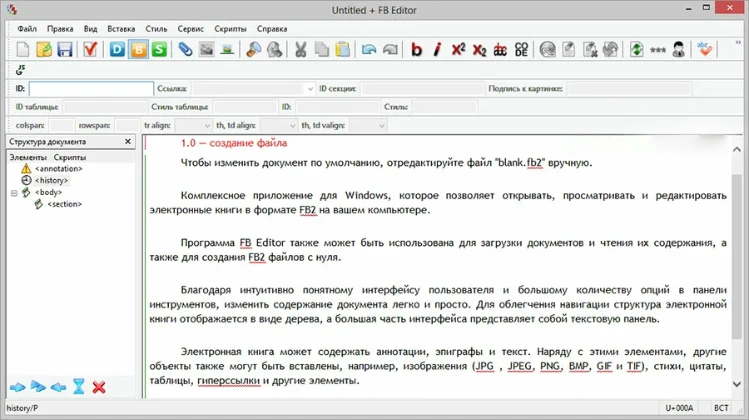Click the ID input field
Screen dimensions: 749x420
[x=91, y=88]
